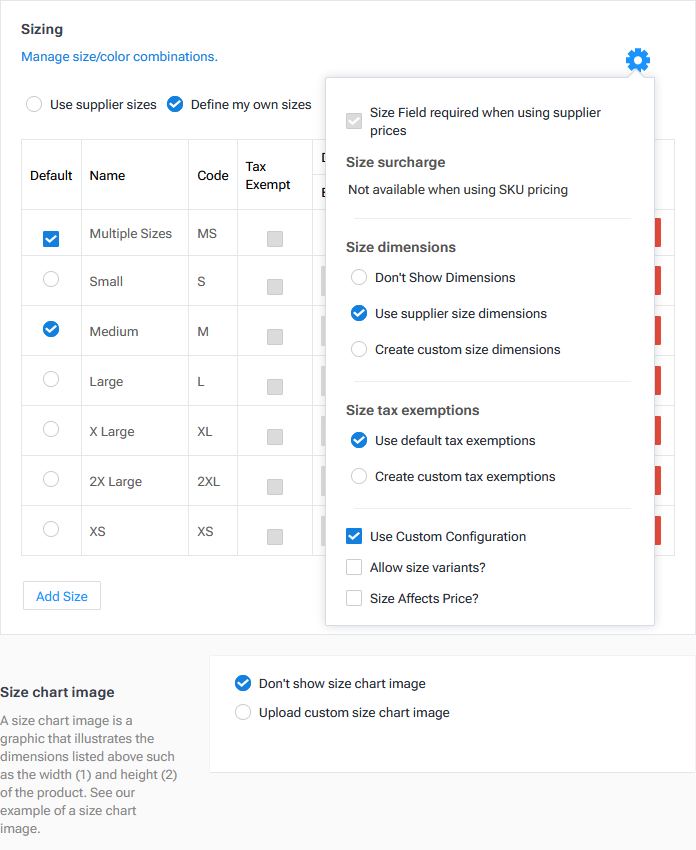Enable 'Size Affects Price?' checkbox

point(354,598)
